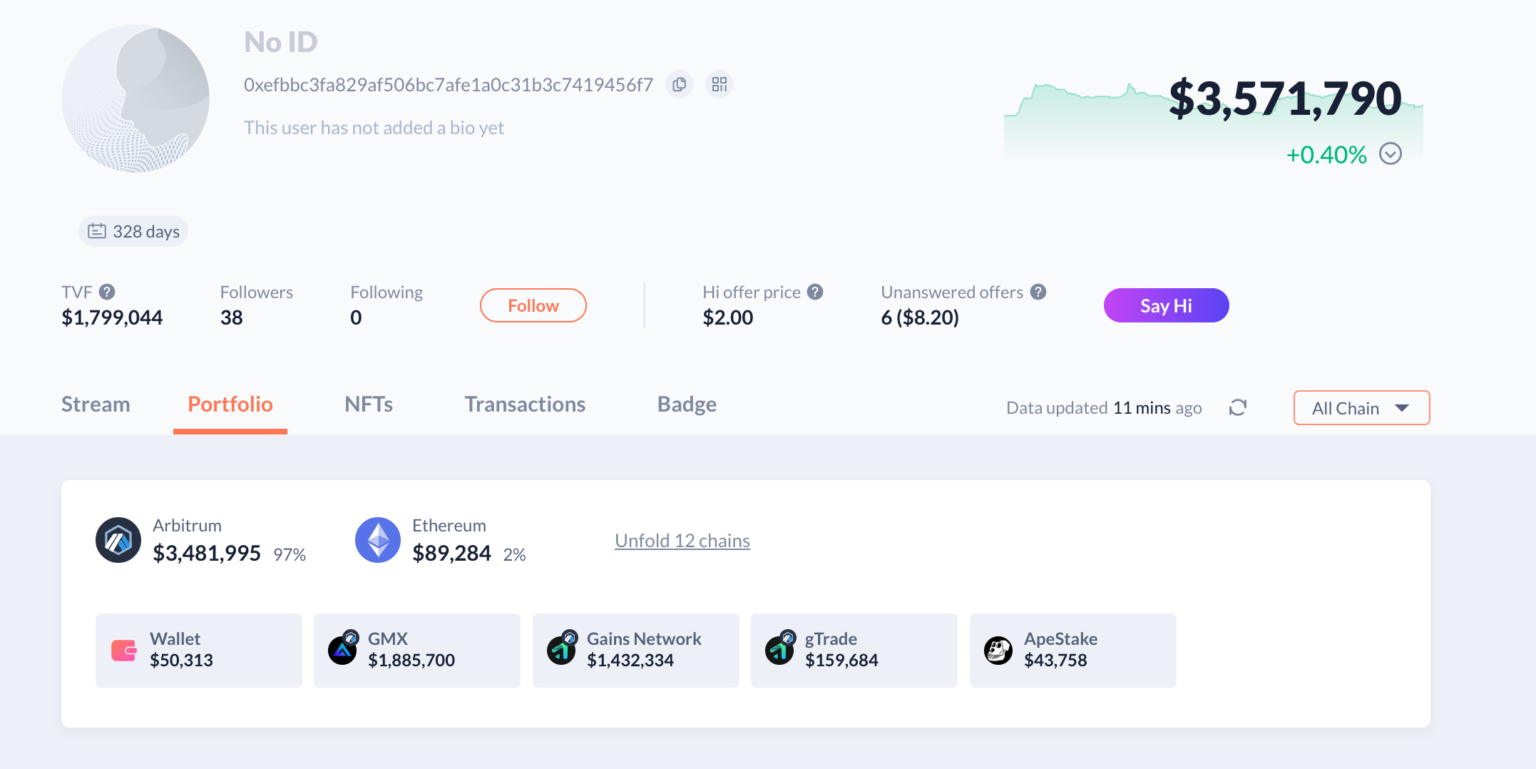Click the Unanswered offers help icon

(1038, 292)
